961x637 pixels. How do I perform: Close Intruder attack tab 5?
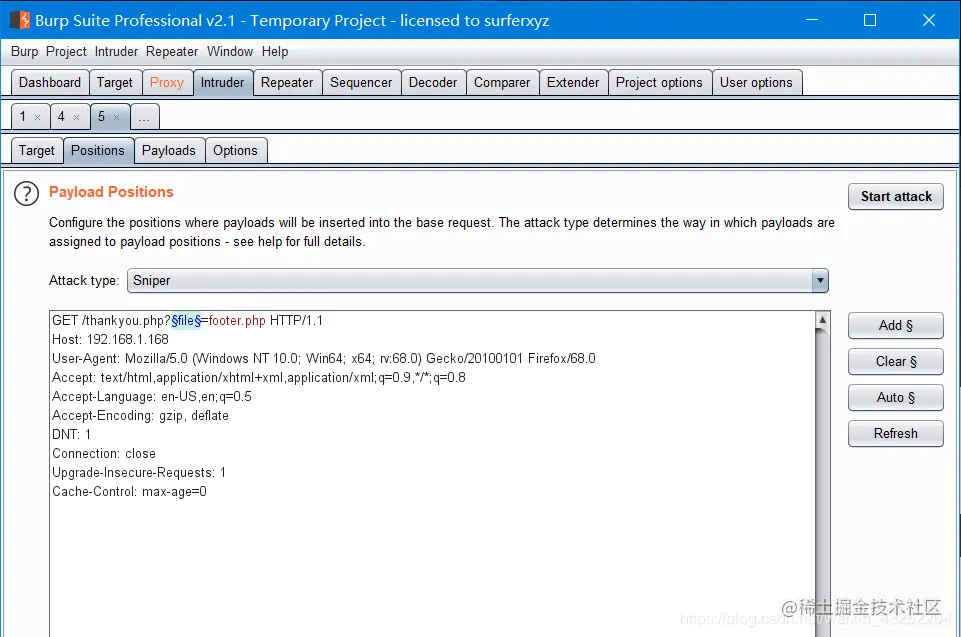[116, 117]
